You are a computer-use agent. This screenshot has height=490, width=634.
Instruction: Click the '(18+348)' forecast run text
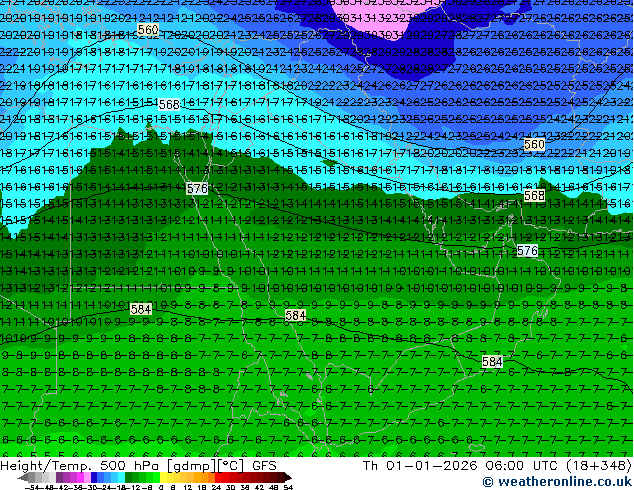click(x=598, y=466)
